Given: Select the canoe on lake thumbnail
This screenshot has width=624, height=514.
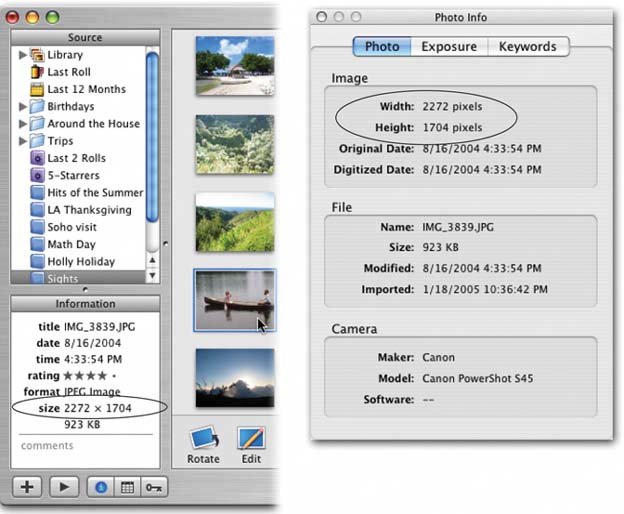Looking at the screenshot, I should [x=235, y=299].
